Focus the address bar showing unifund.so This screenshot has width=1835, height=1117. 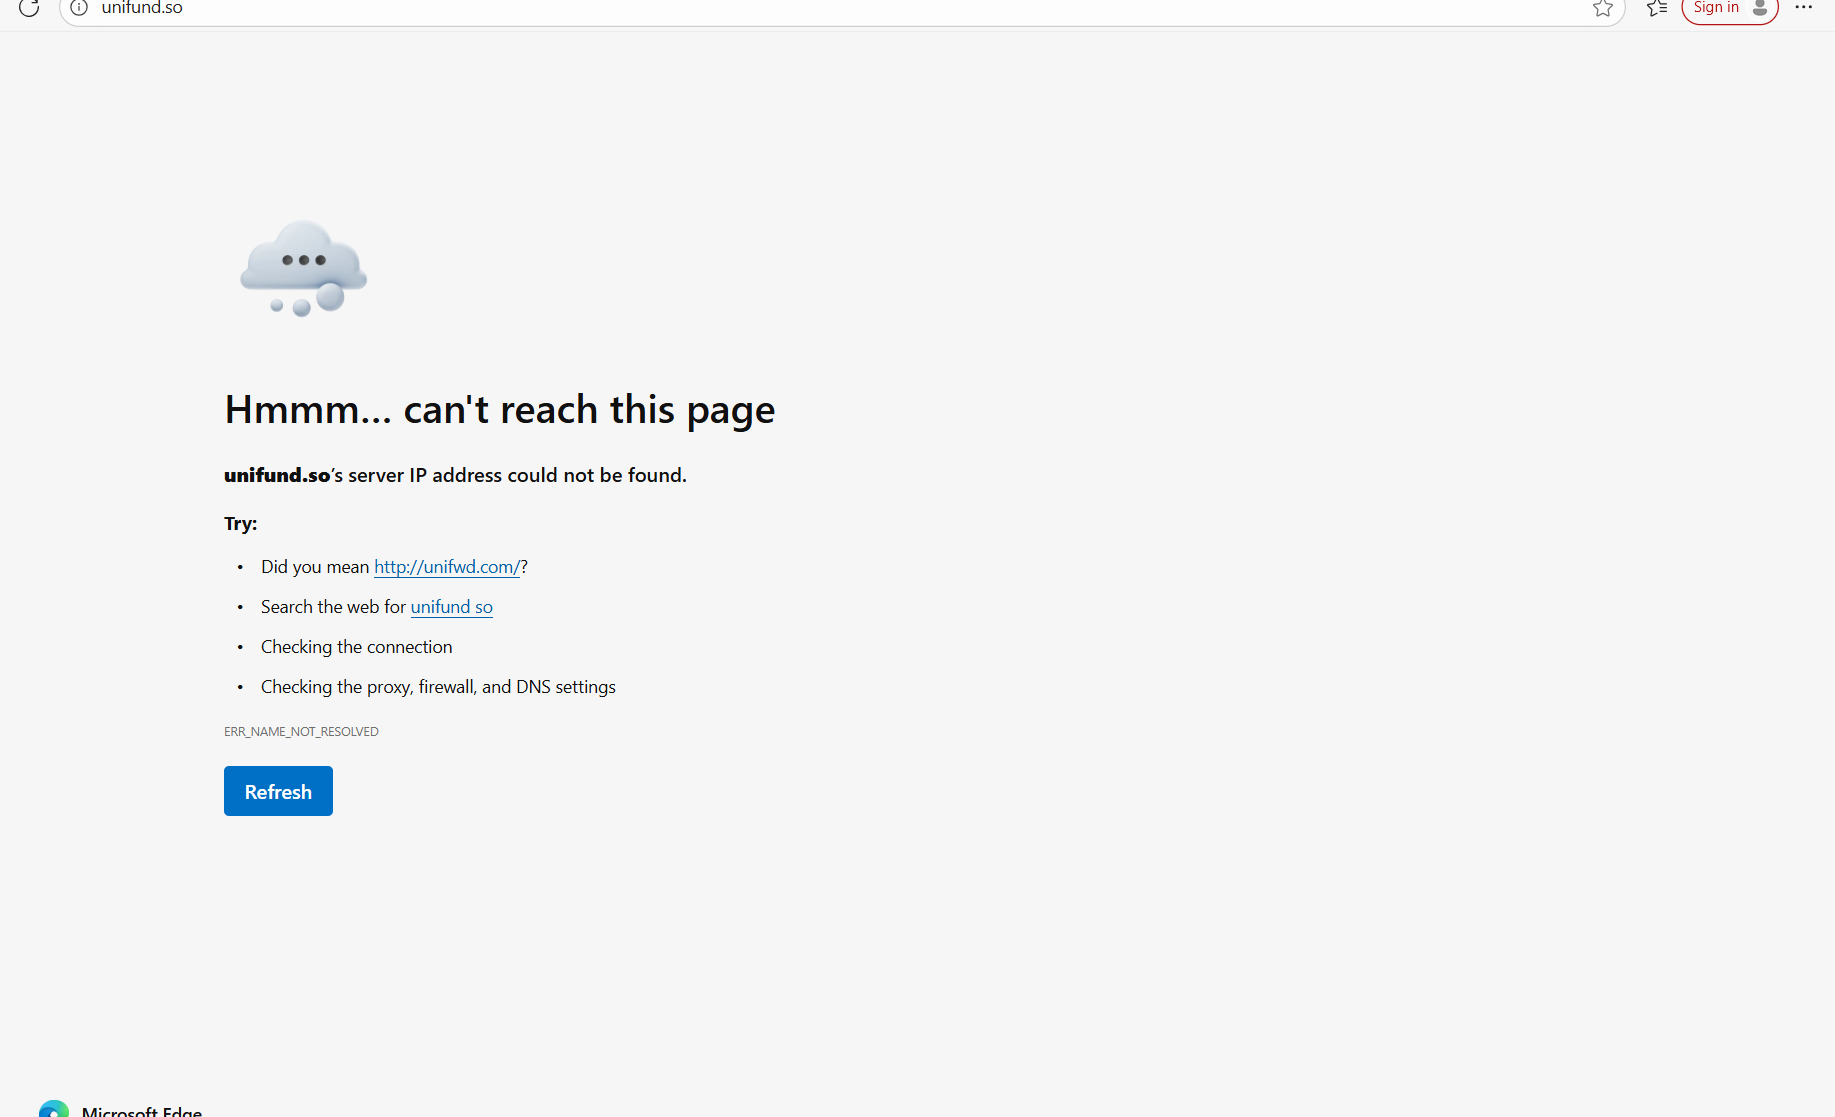(x=800, y=8)
